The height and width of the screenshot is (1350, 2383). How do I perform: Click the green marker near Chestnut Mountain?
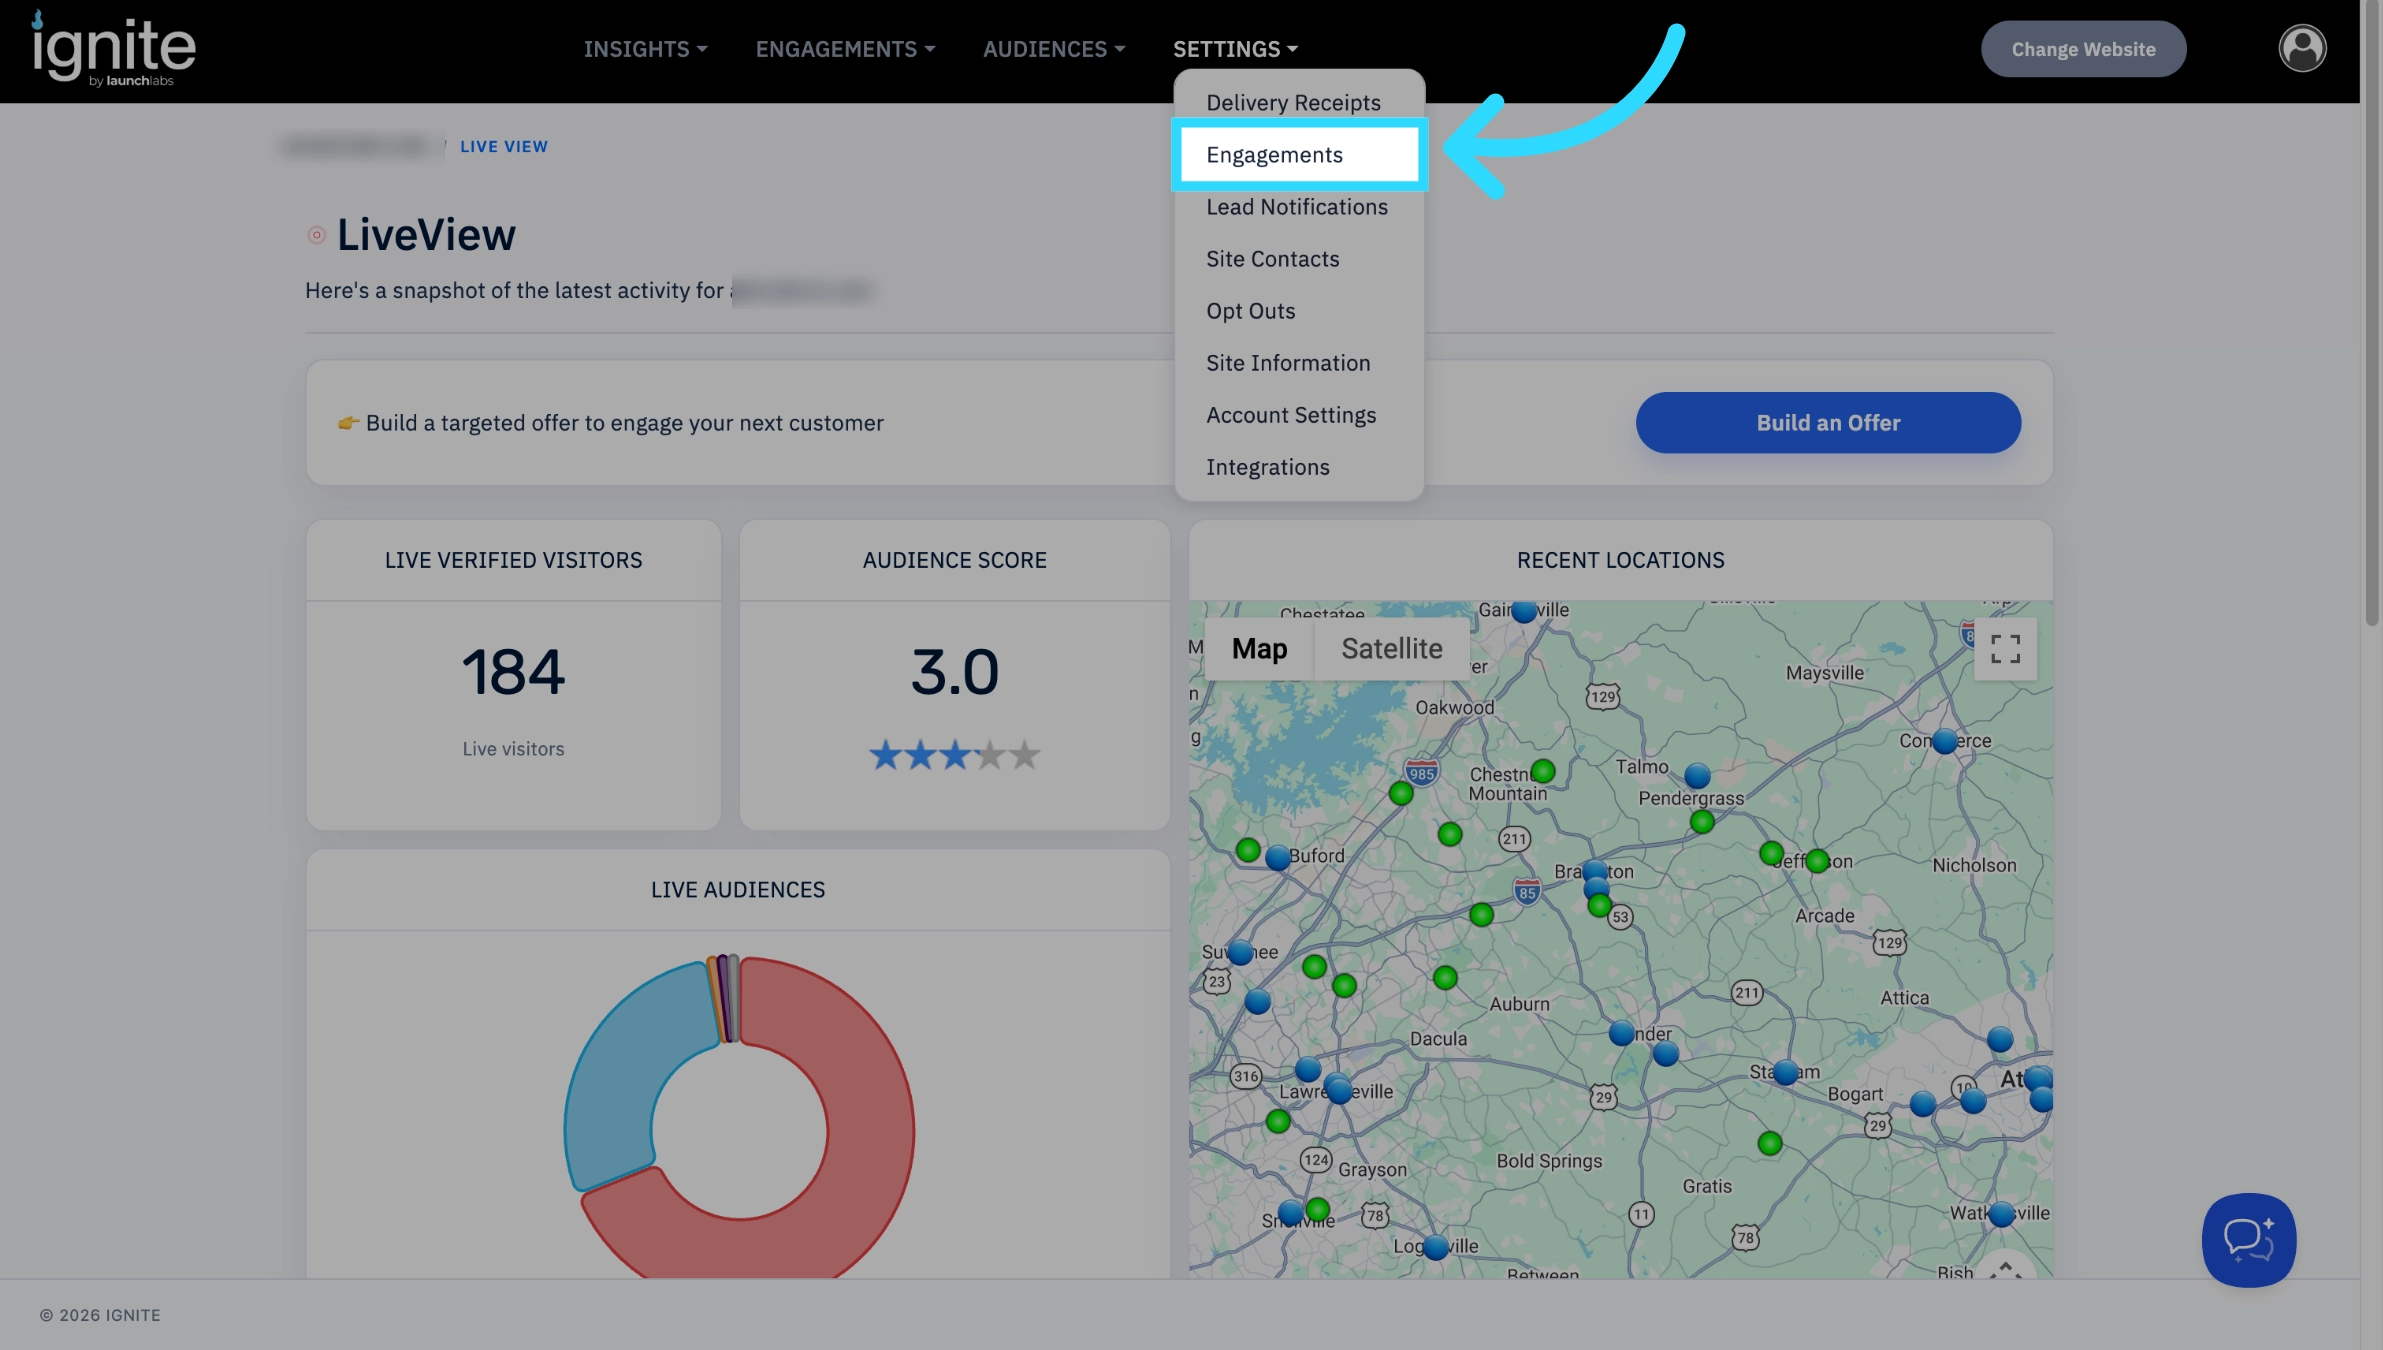(x=1543, y=771)
